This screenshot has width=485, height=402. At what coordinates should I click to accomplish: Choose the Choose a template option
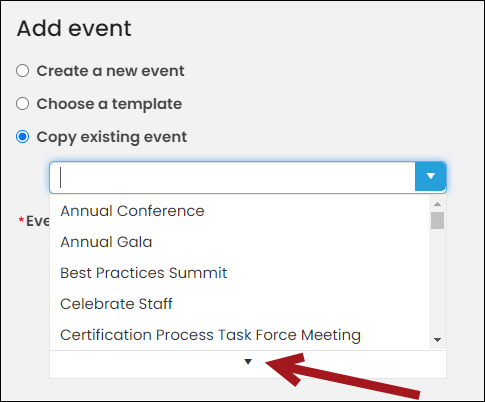[x=23, y=104]
